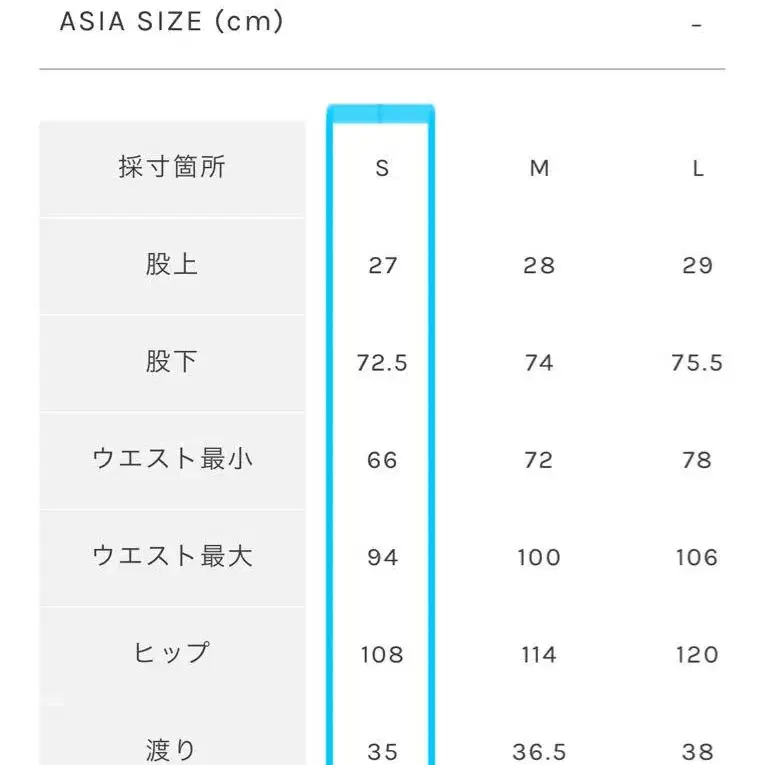This screenshot has width=765, height=765.
Task: Click the 股上 row label
Action: 172,265
